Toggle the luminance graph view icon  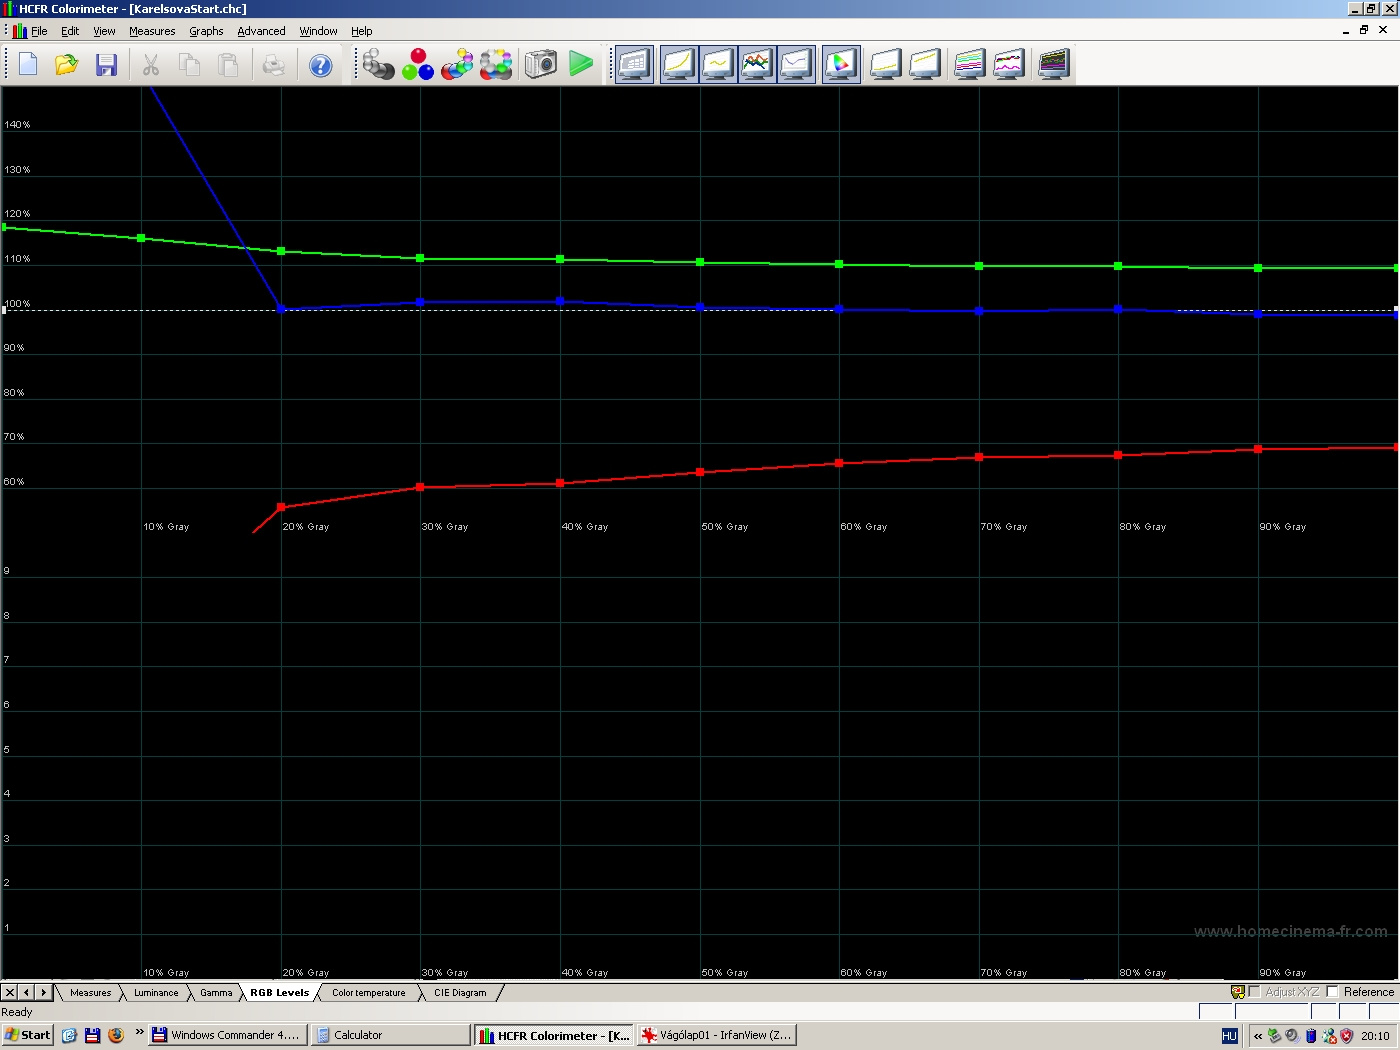pos(679,65)
